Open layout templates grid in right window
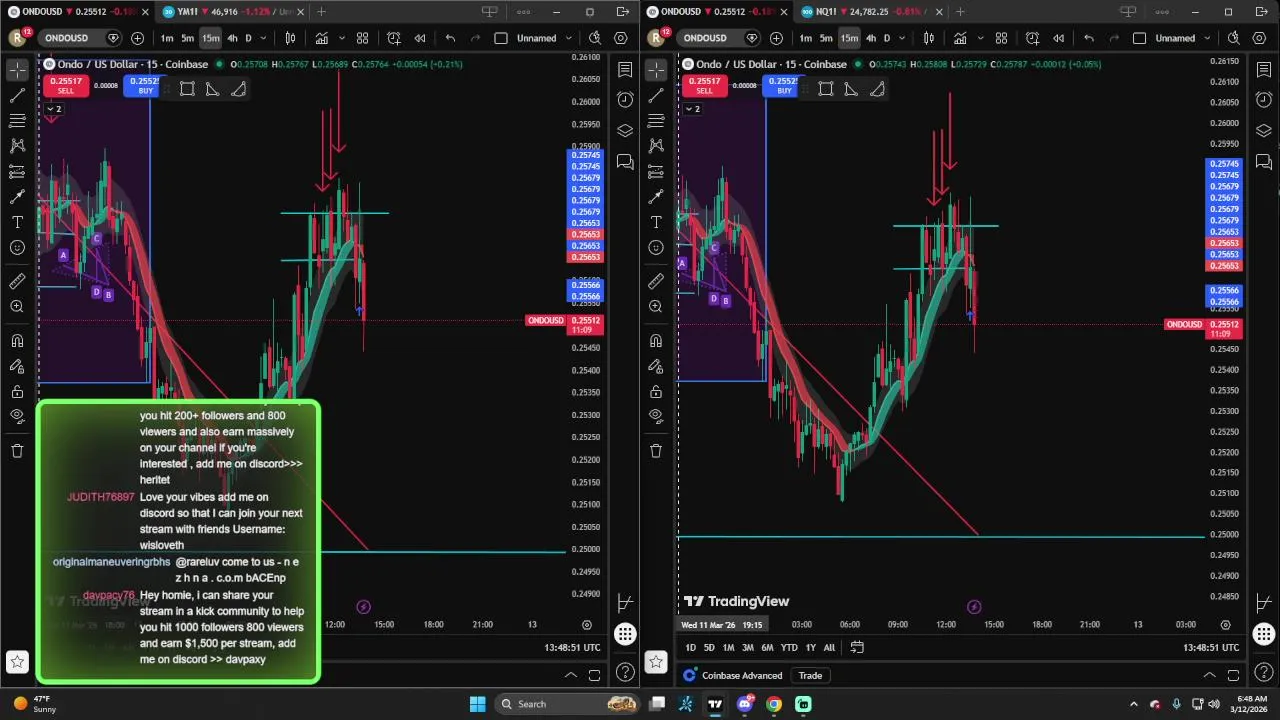Viewport: 1280px width, 720px height. tap(1001, 38)
